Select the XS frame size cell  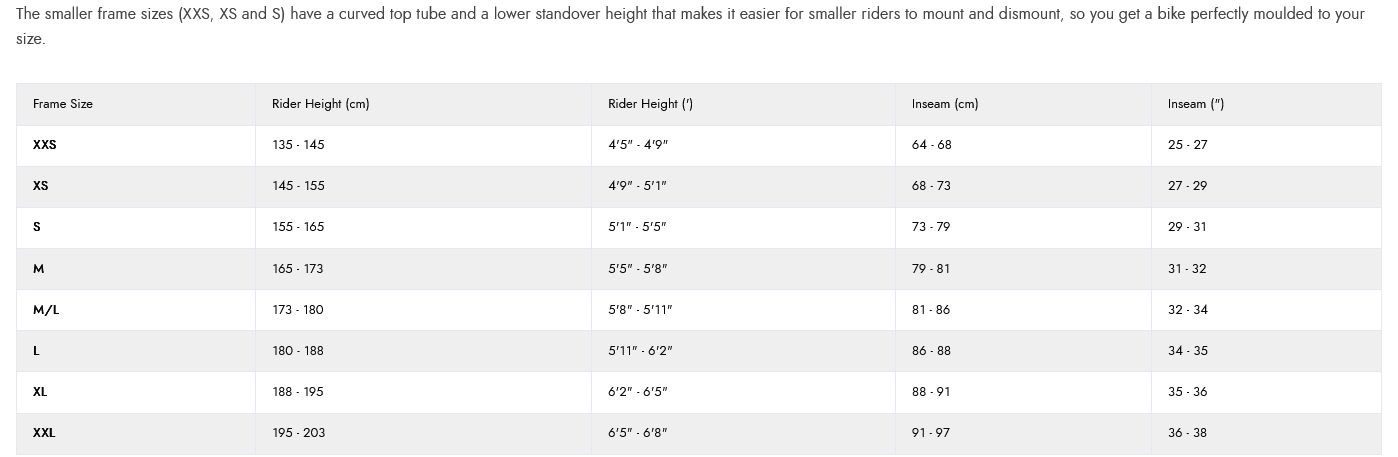coord(41,186)
